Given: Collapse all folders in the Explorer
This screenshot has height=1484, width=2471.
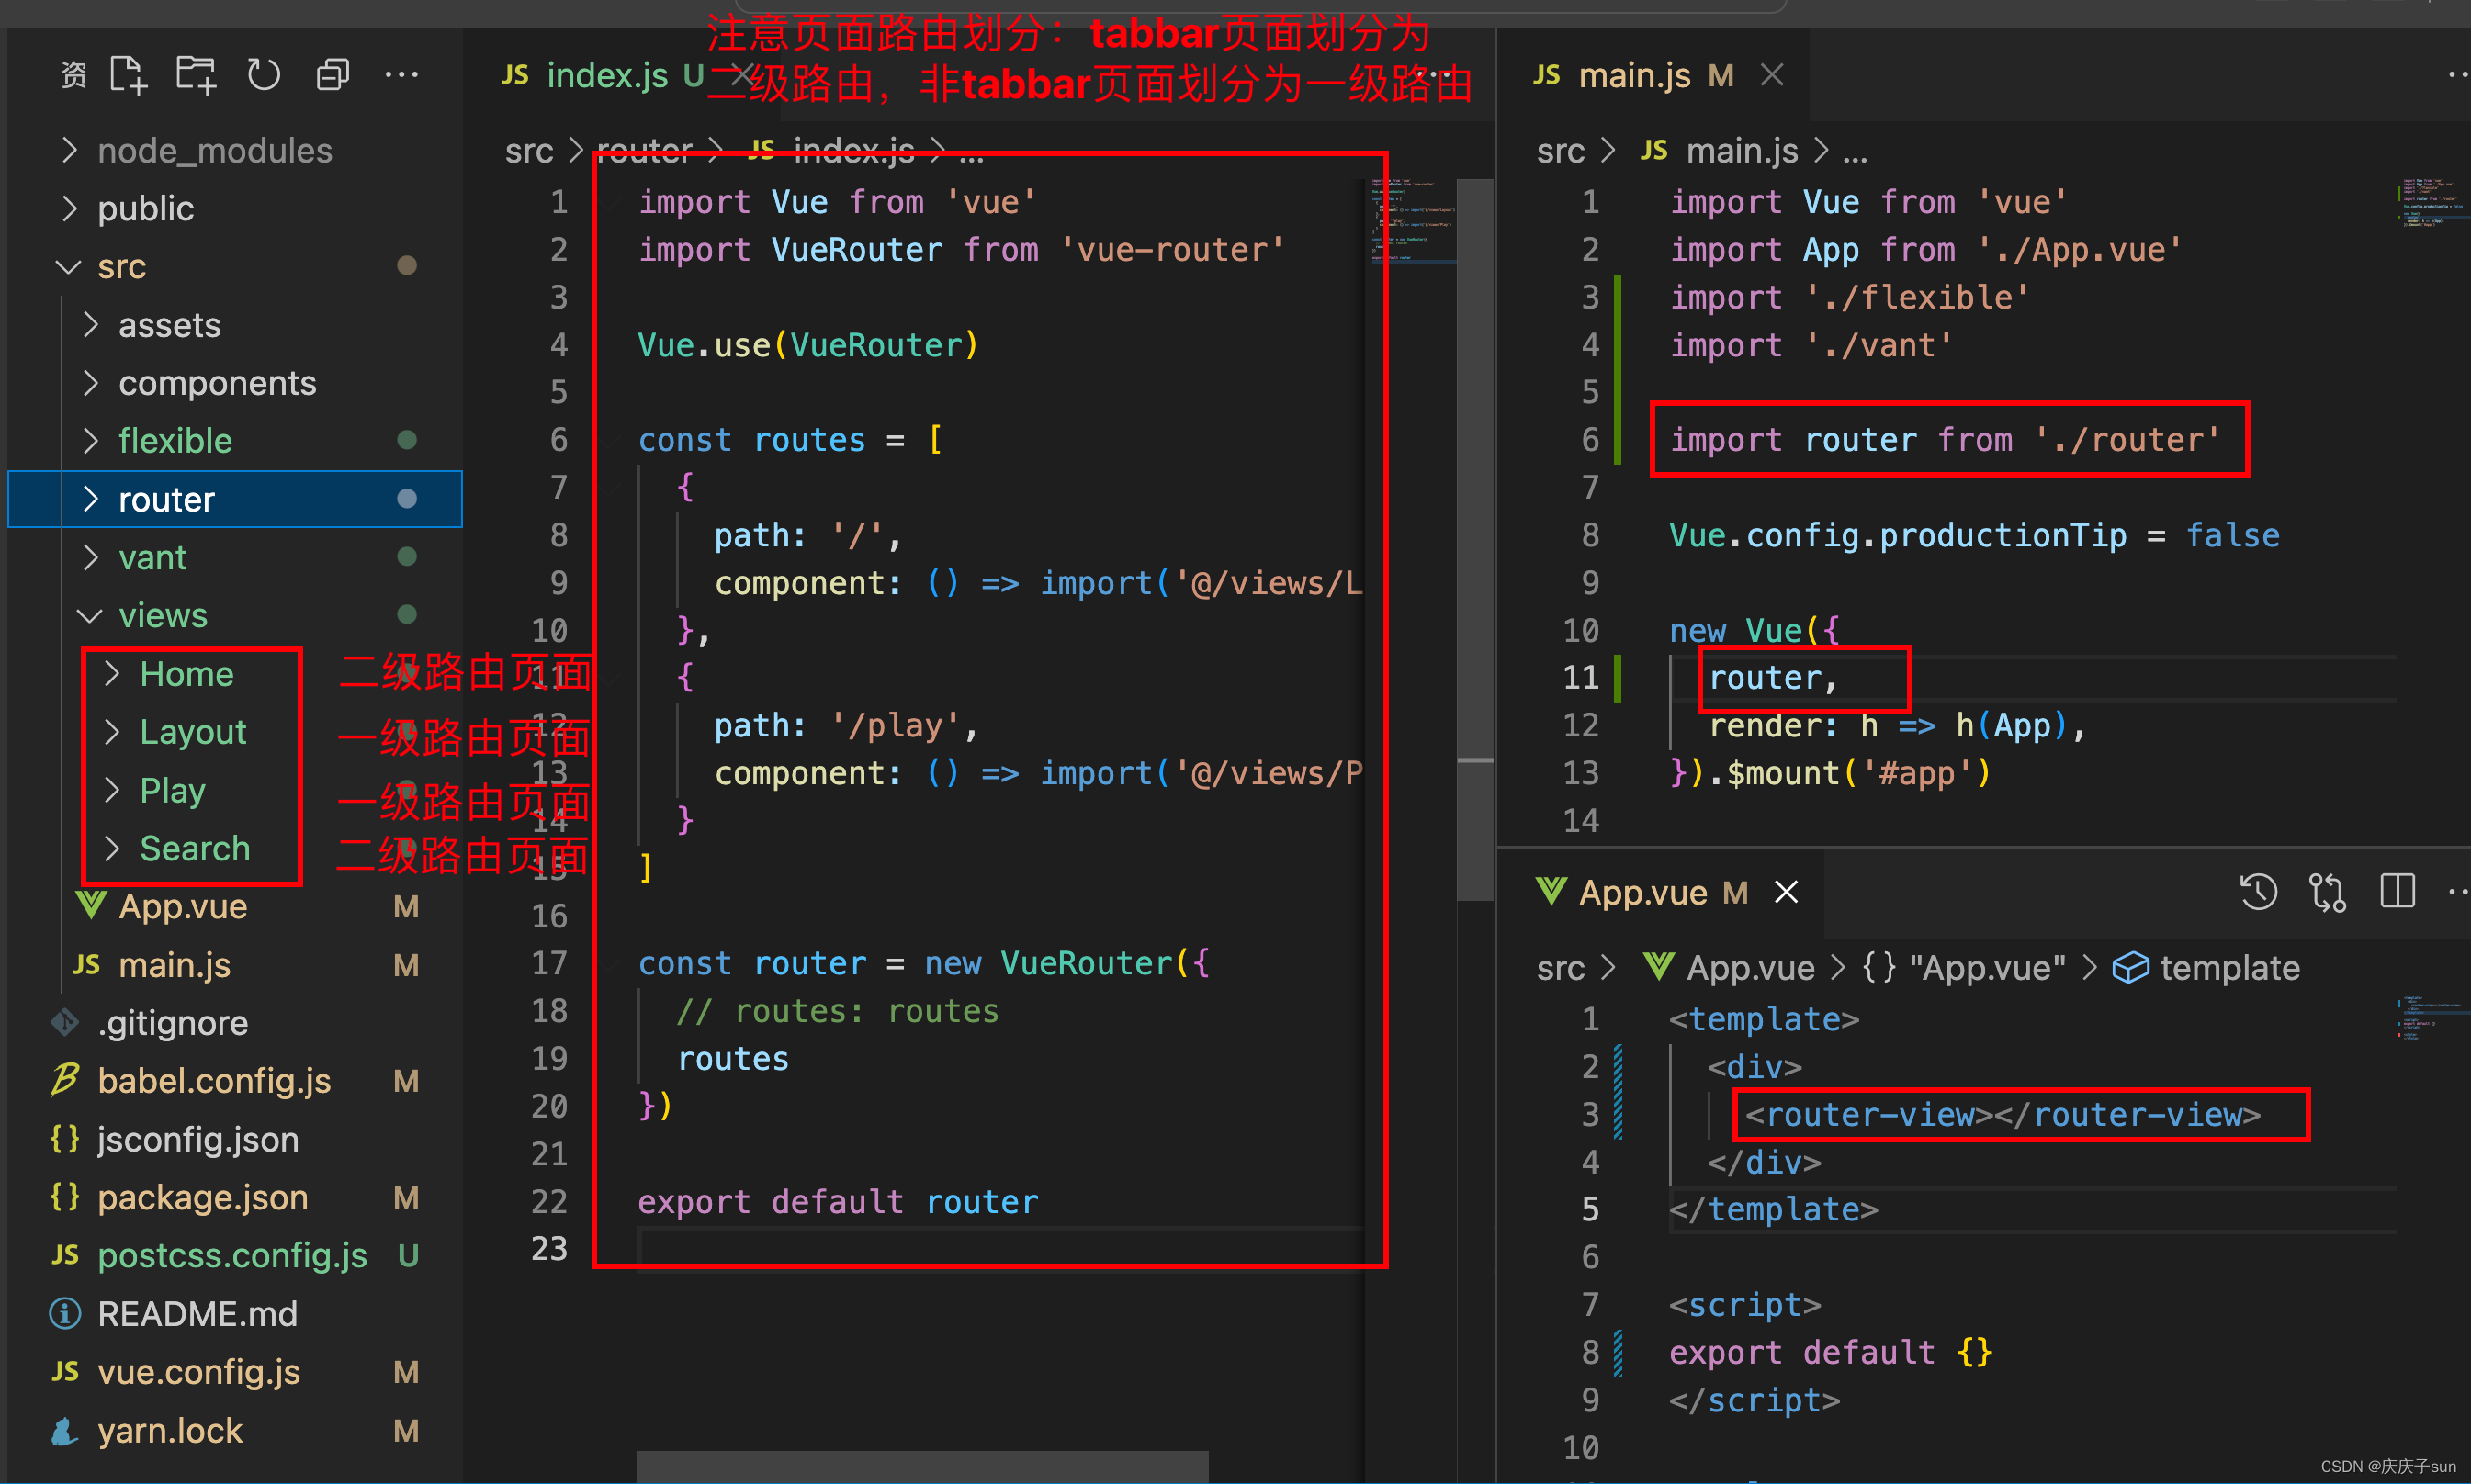Looking at the screenshot, I should click(x=332, y=74).
